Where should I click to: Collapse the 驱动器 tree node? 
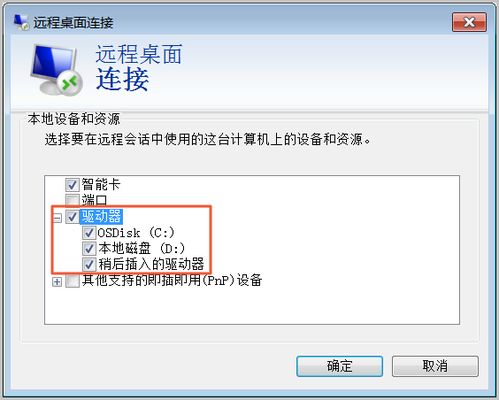[x=57, y=218]
